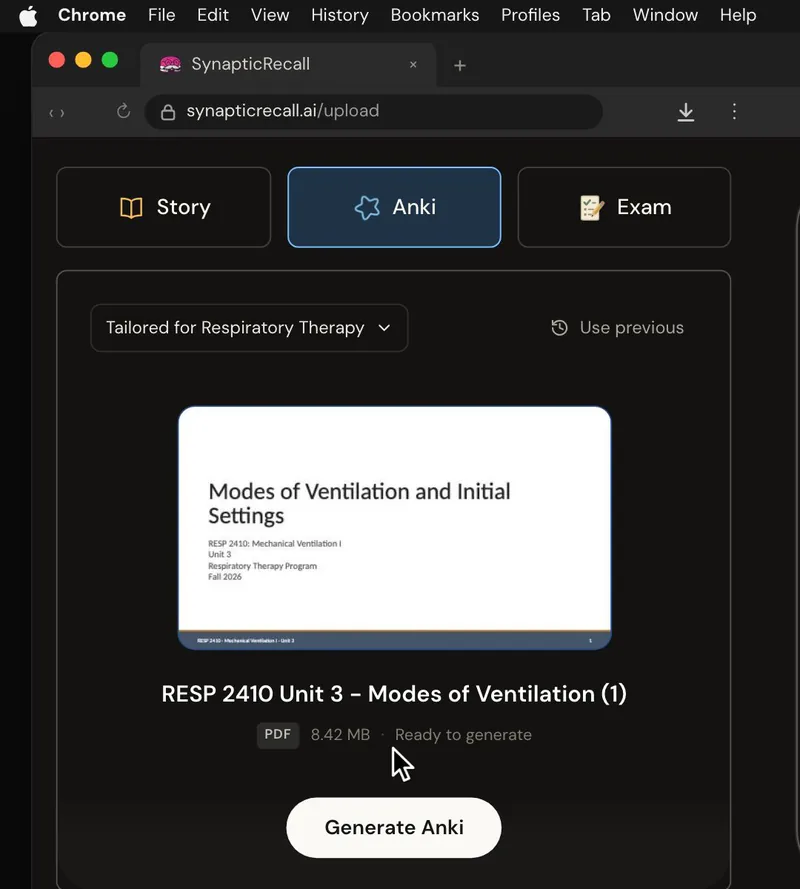Select the Anki mode

[394, 207]
